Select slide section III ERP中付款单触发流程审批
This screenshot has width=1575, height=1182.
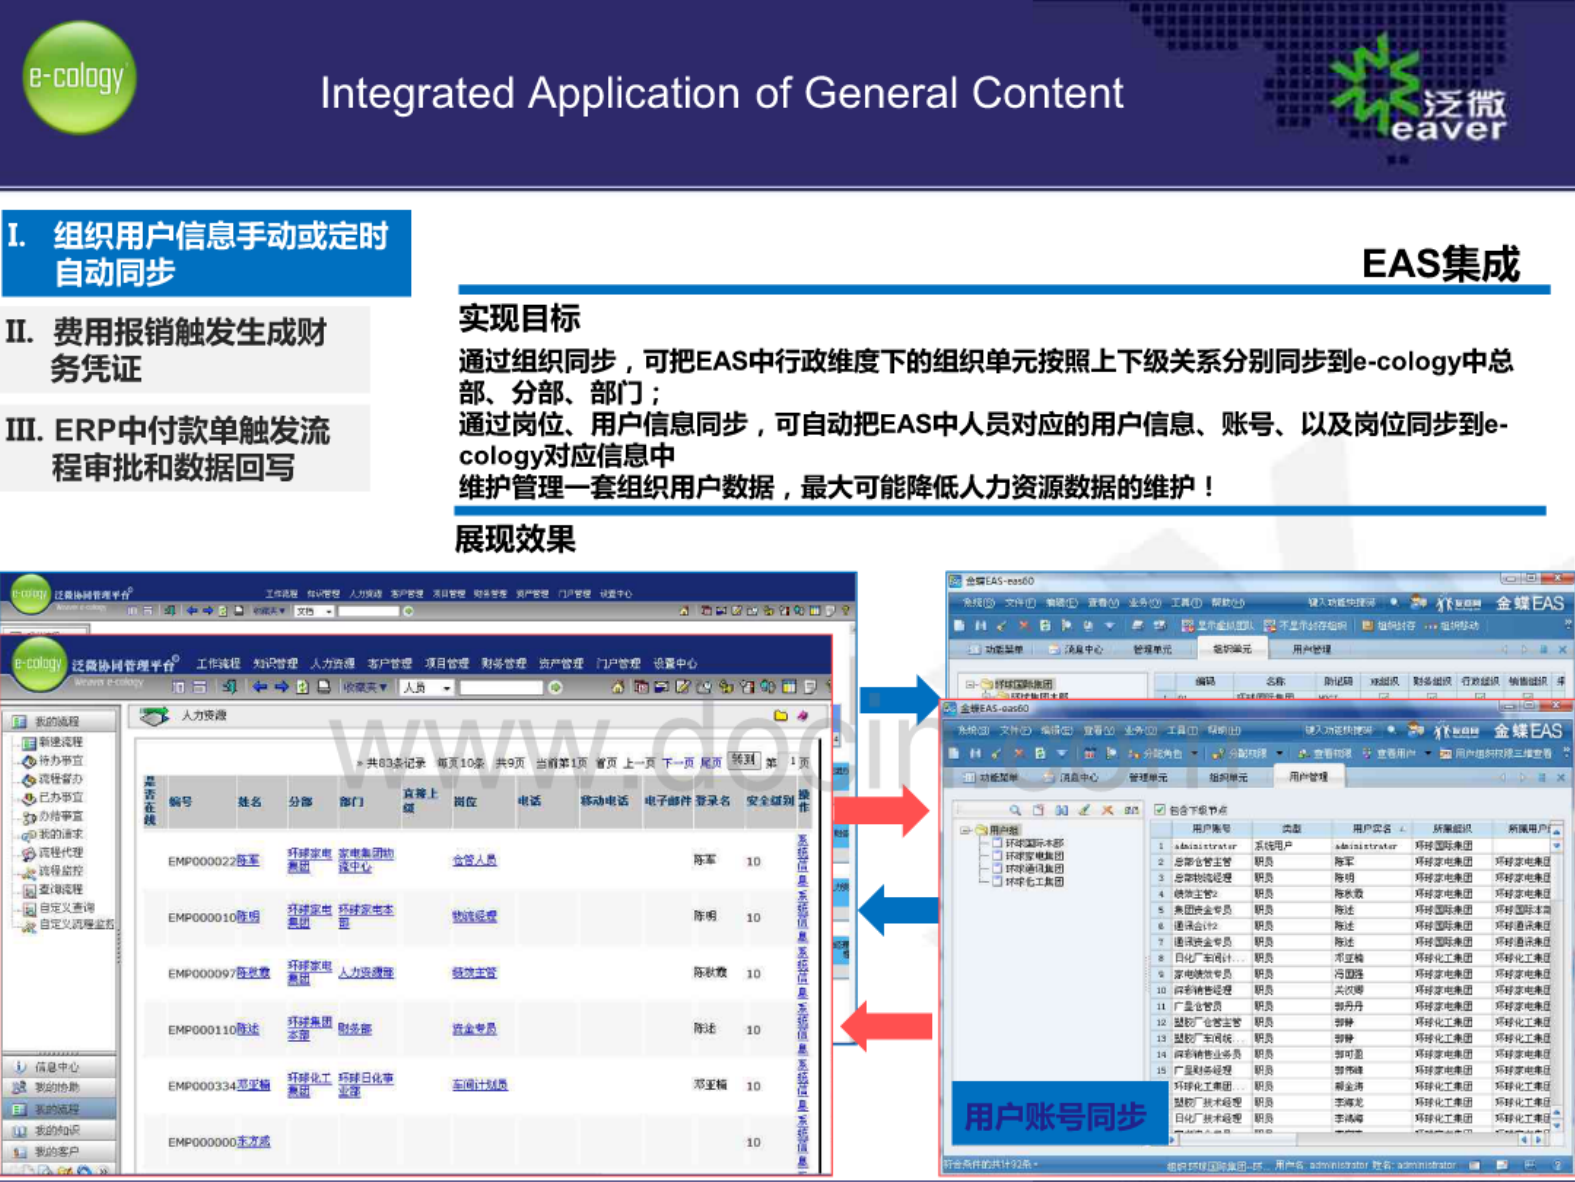coord(185,448)
